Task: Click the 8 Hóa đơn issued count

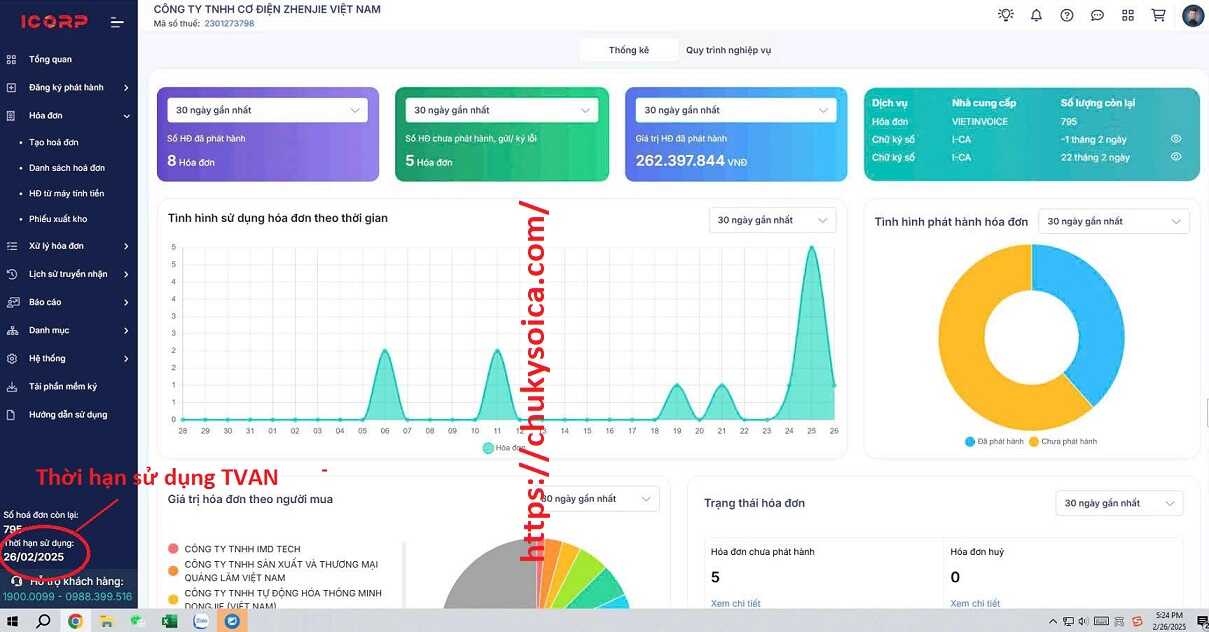Action: [x=191, y=160]
